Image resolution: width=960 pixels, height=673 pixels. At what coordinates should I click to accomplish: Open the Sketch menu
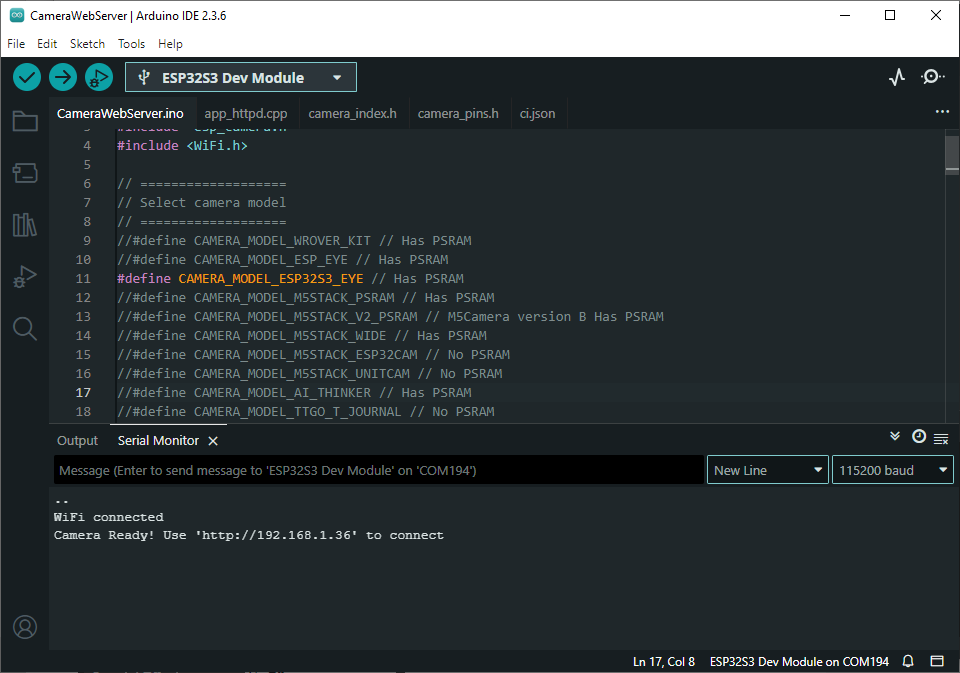click(87, 43)
